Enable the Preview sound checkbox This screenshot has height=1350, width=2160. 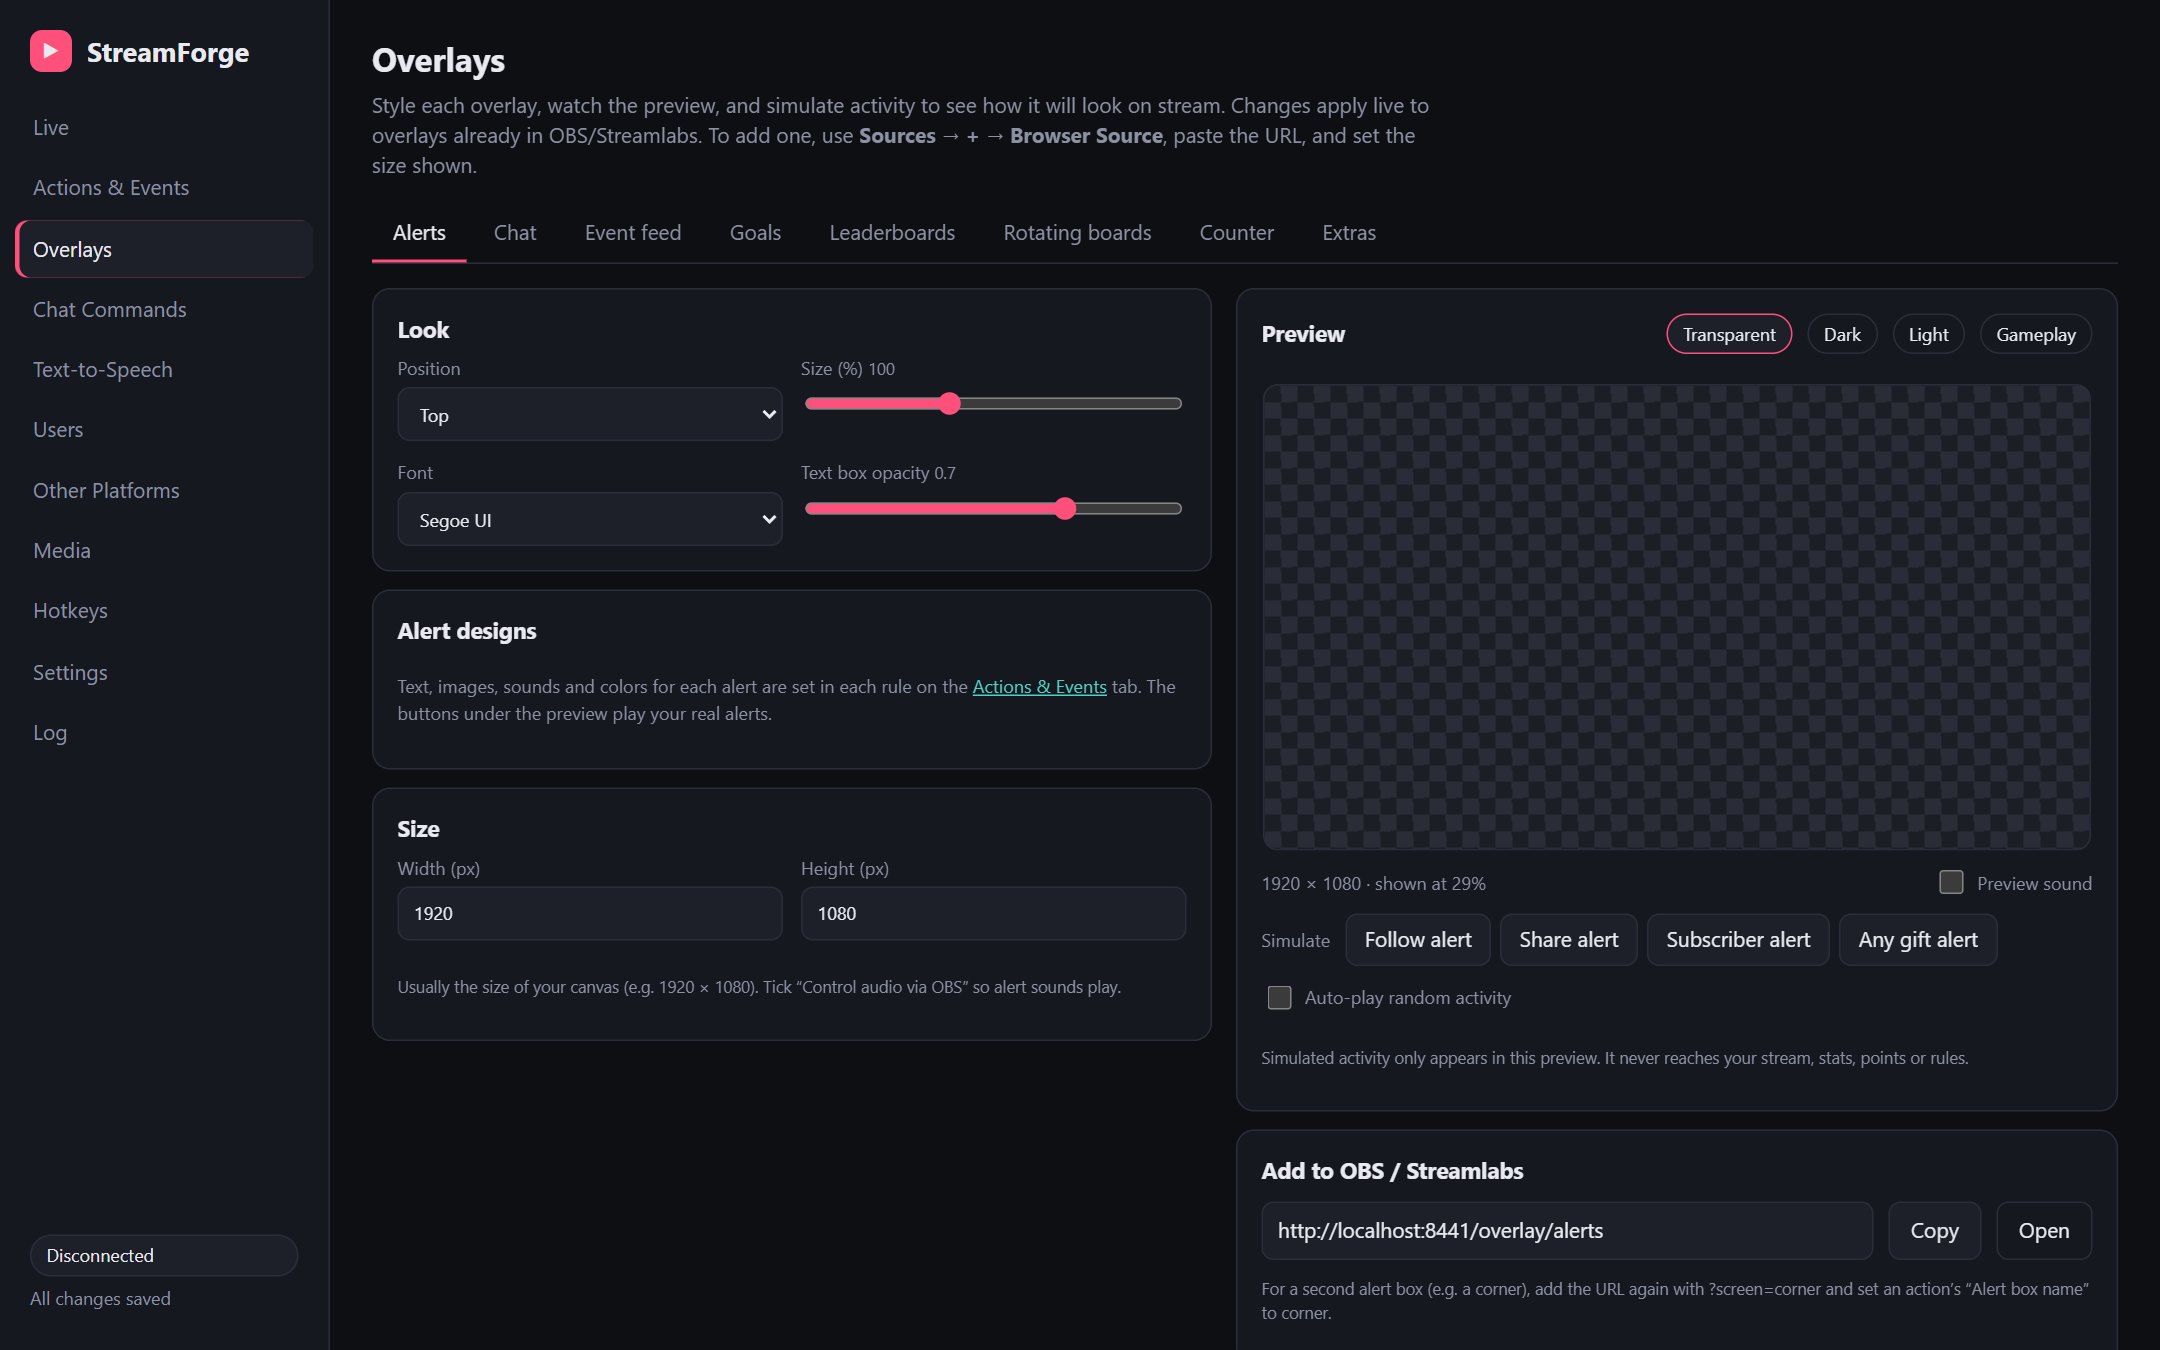pyautogui.click(x=1951, y=882)
